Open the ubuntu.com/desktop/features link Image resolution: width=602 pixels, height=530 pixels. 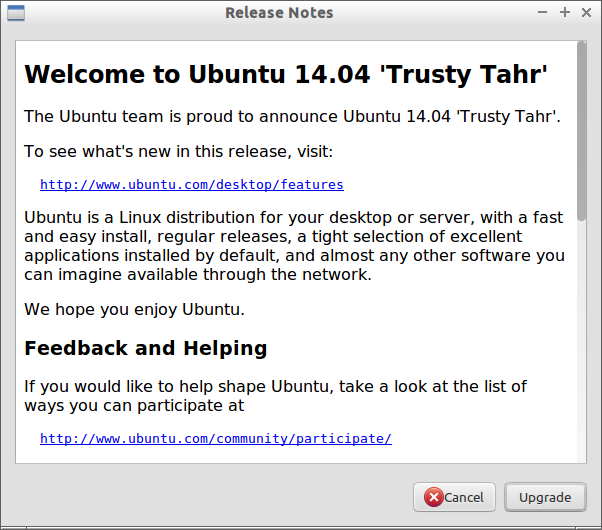[x=192, y=185]
